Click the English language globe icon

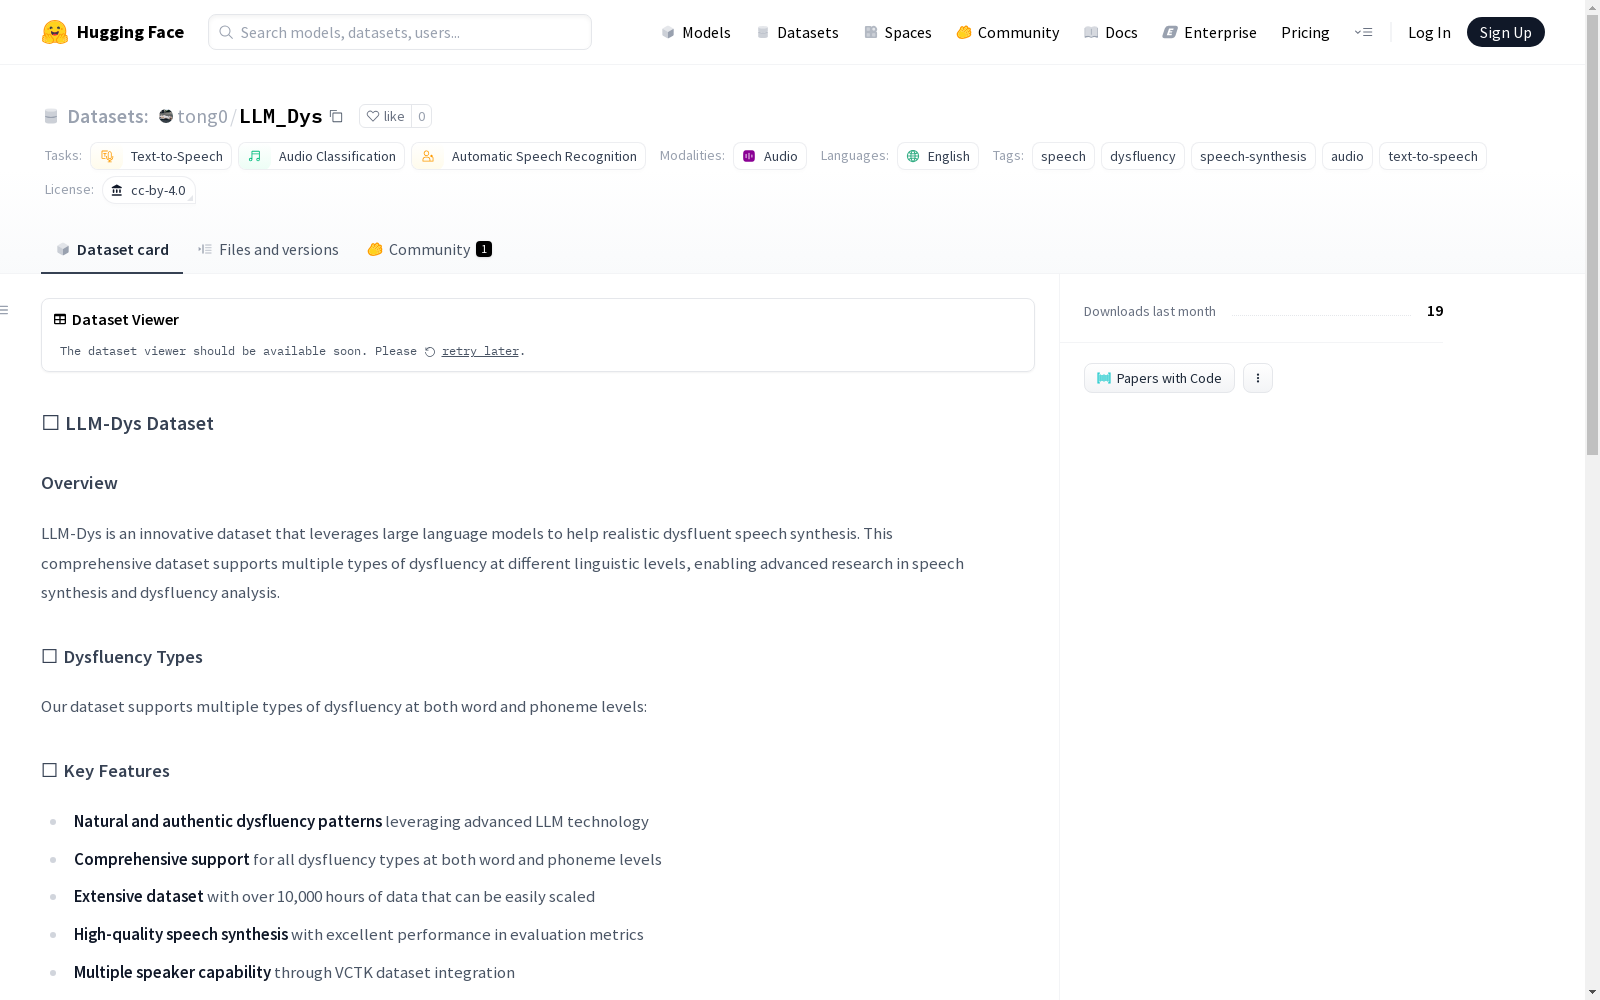click(x=913, y=156)
